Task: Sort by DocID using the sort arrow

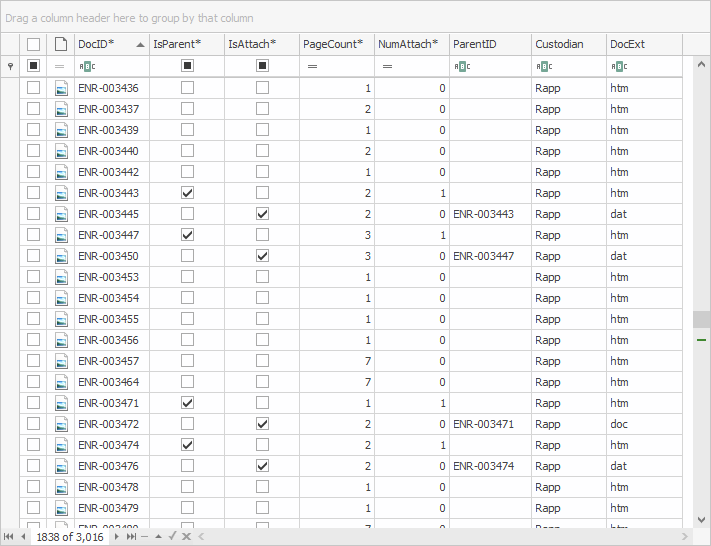Action: [139, 44]
